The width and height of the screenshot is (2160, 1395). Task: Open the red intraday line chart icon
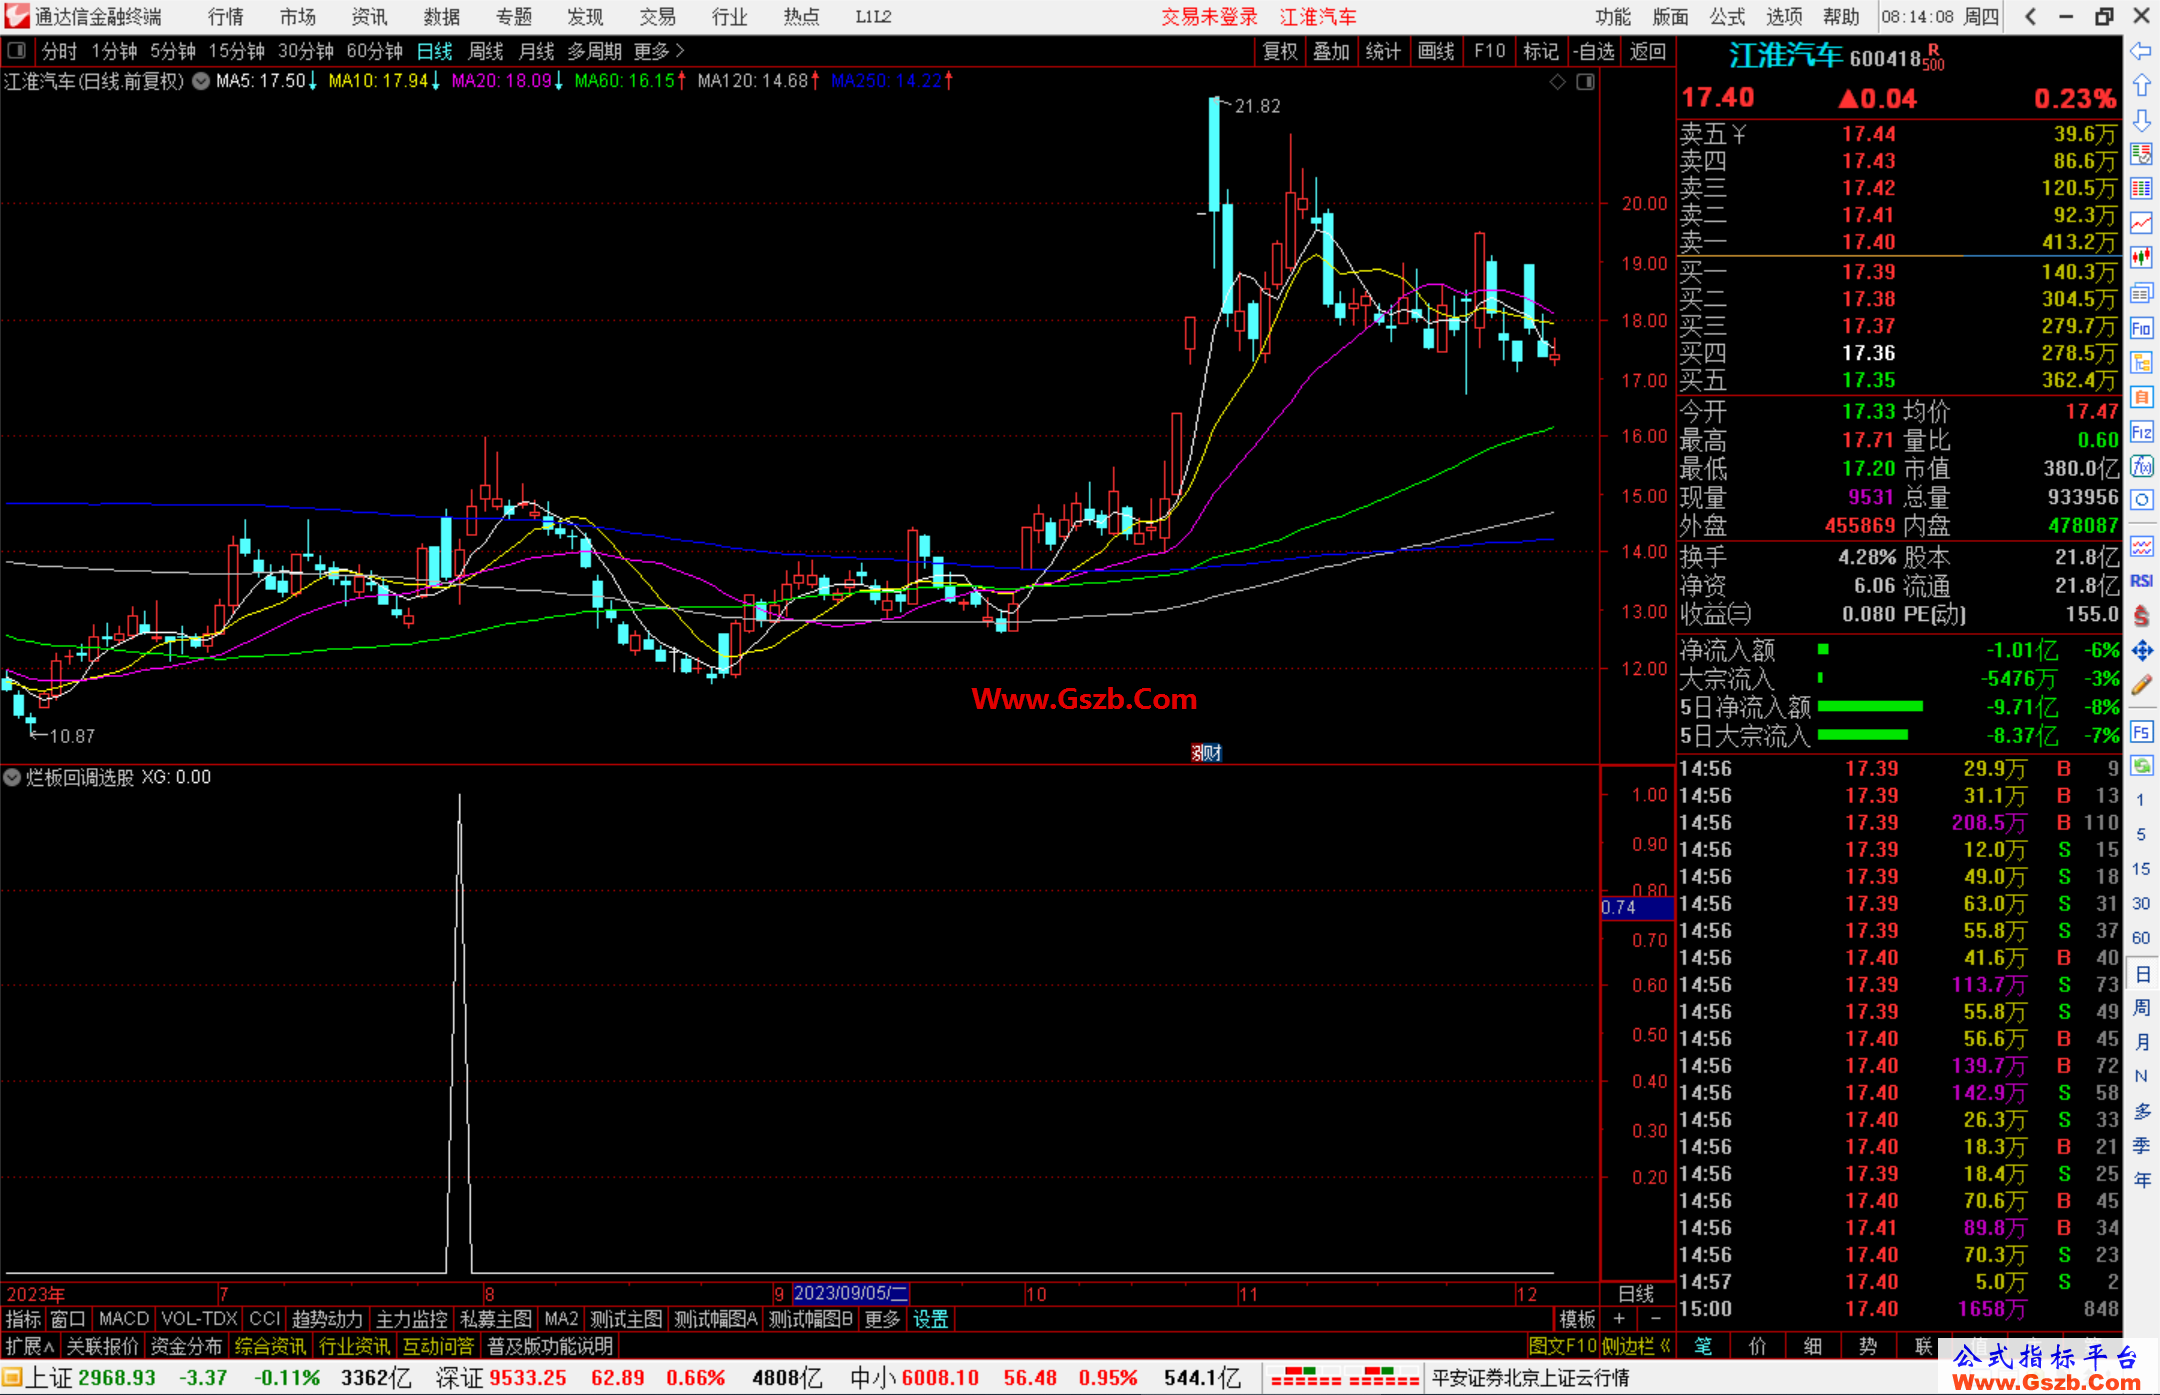pyautogui.click(x=2141, y=223)
